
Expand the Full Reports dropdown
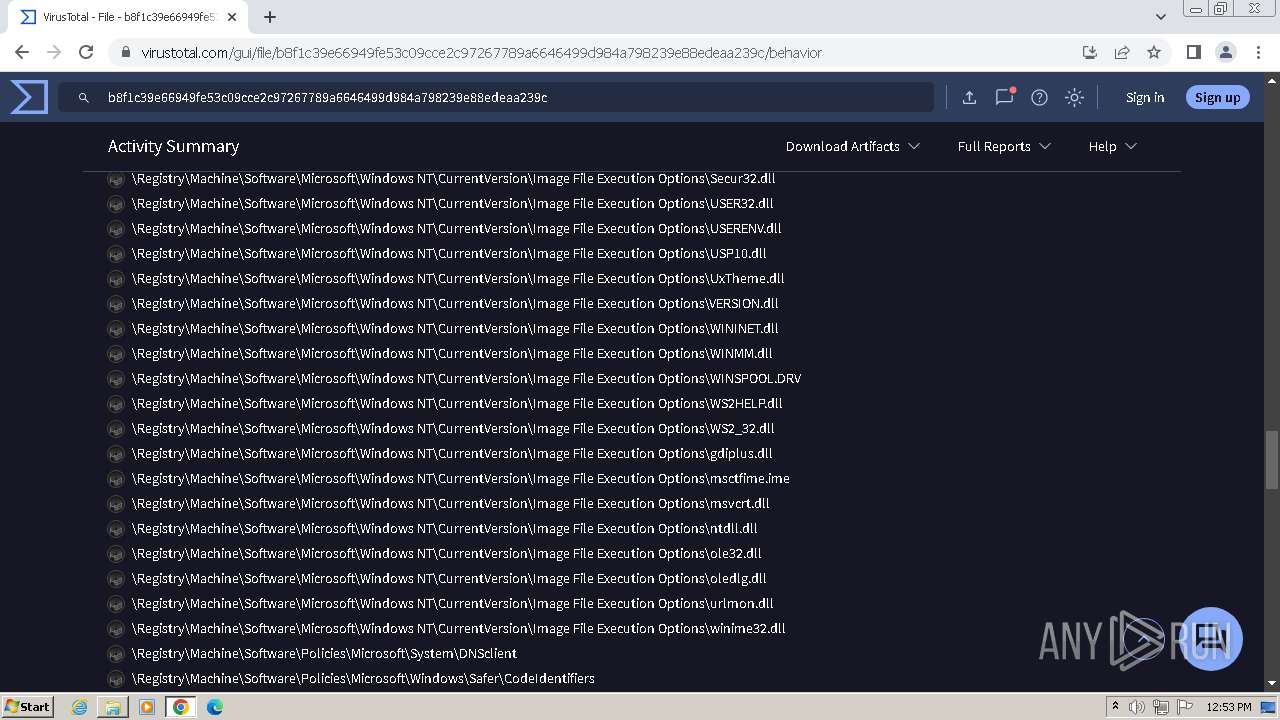(x=1004, y=146)
